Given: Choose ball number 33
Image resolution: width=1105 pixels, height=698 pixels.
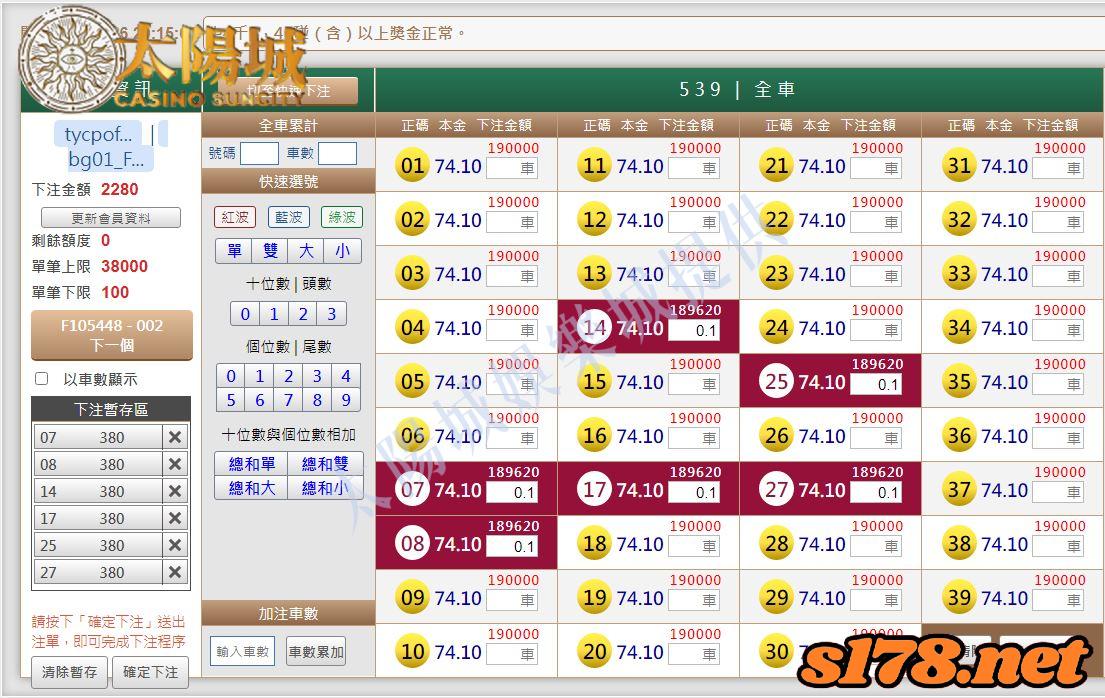Looking at the screenshot, I should click(959, 274).
